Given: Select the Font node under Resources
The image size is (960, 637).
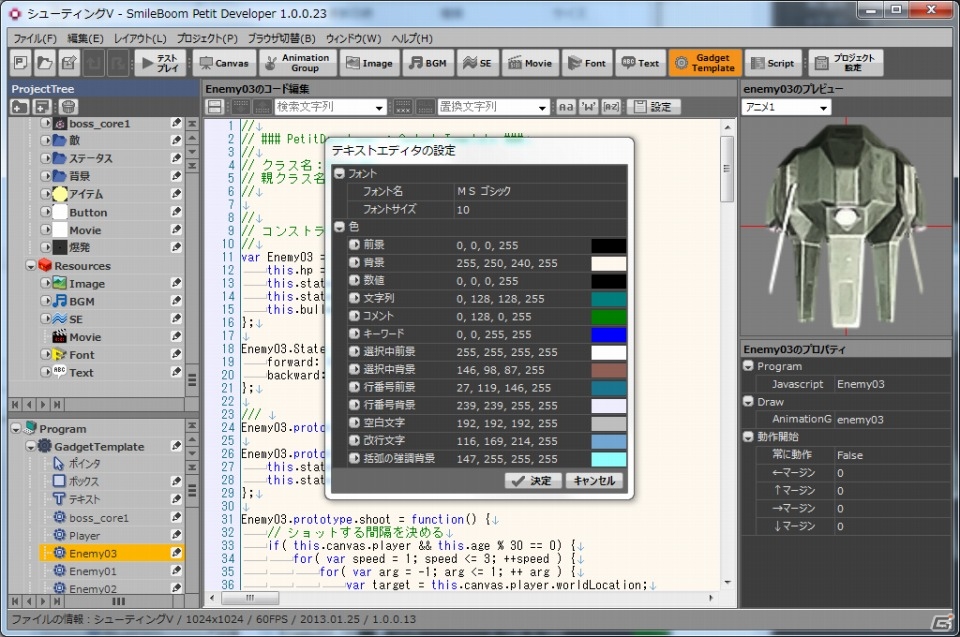Looking at the screenshot, I should 81,355.
